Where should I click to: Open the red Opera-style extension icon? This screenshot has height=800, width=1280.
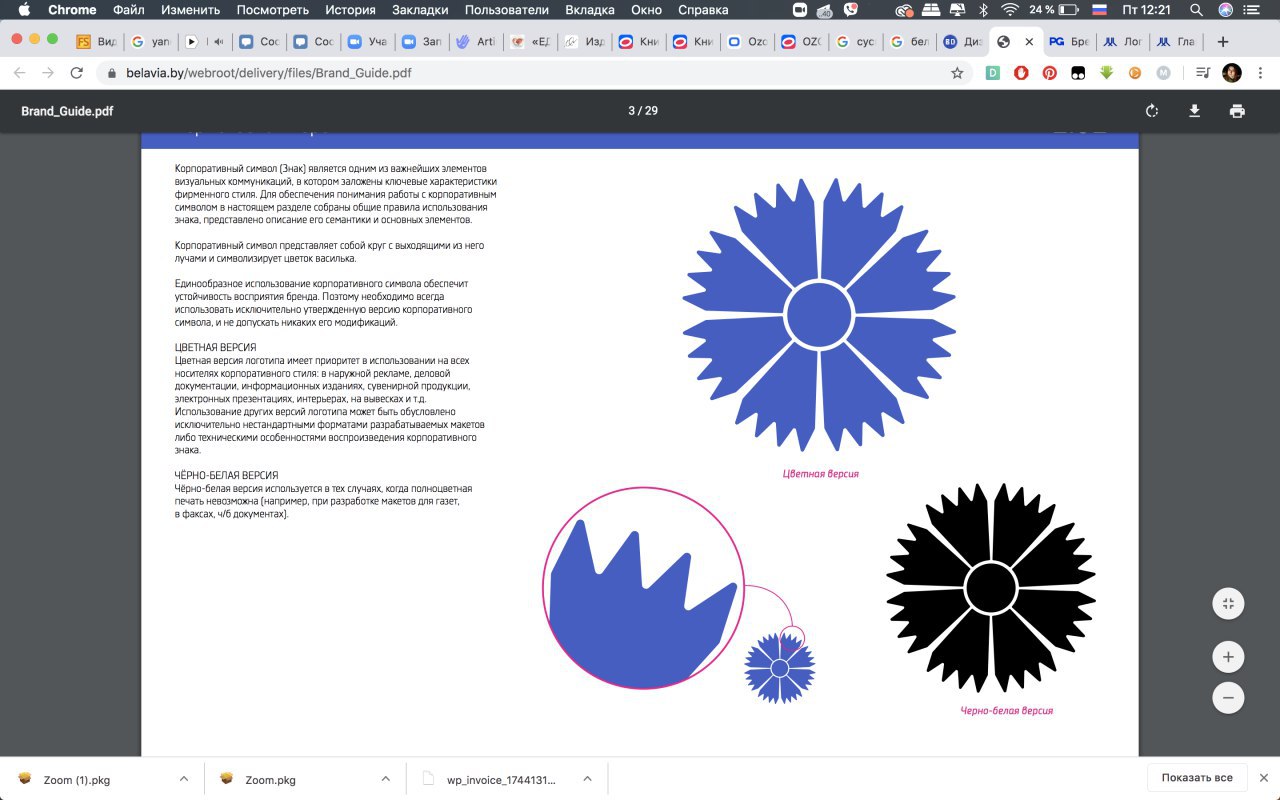(x=1021, y=73)
